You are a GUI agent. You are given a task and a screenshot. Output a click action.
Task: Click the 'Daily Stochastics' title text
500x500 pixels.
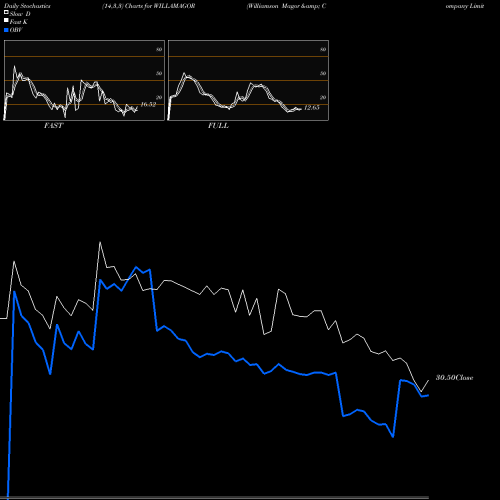(x=27, y=6)
